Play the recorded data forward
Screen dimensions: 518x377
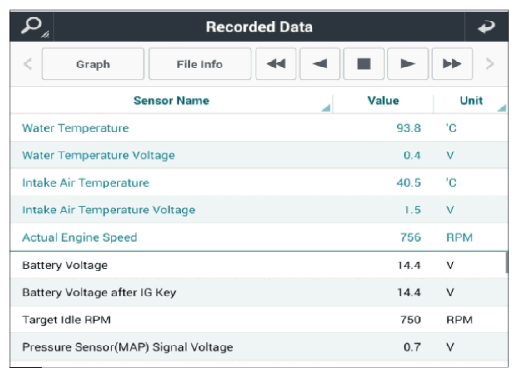click(x=408, y=64)
